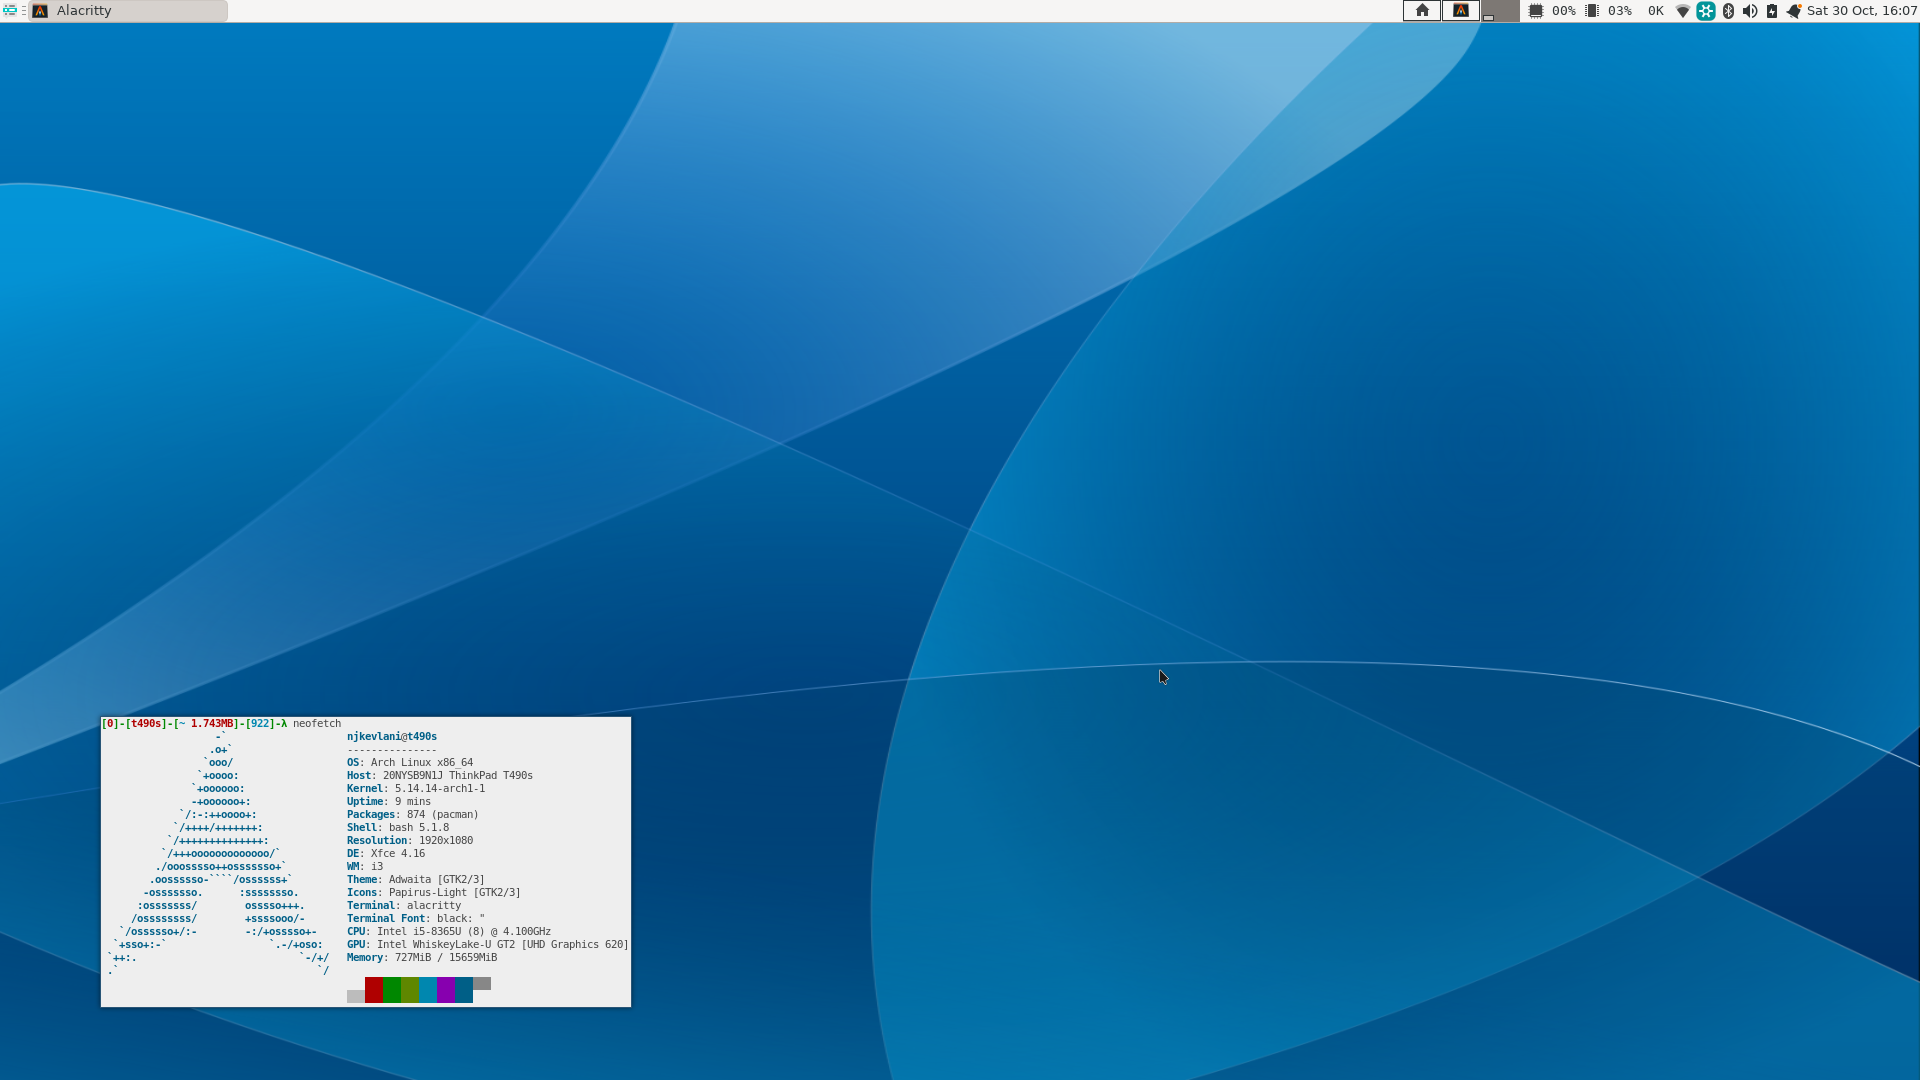Click the neofetch command in the terminal prompt
This screenshot has width=1920, height=1080.
(x=317, y=723)
